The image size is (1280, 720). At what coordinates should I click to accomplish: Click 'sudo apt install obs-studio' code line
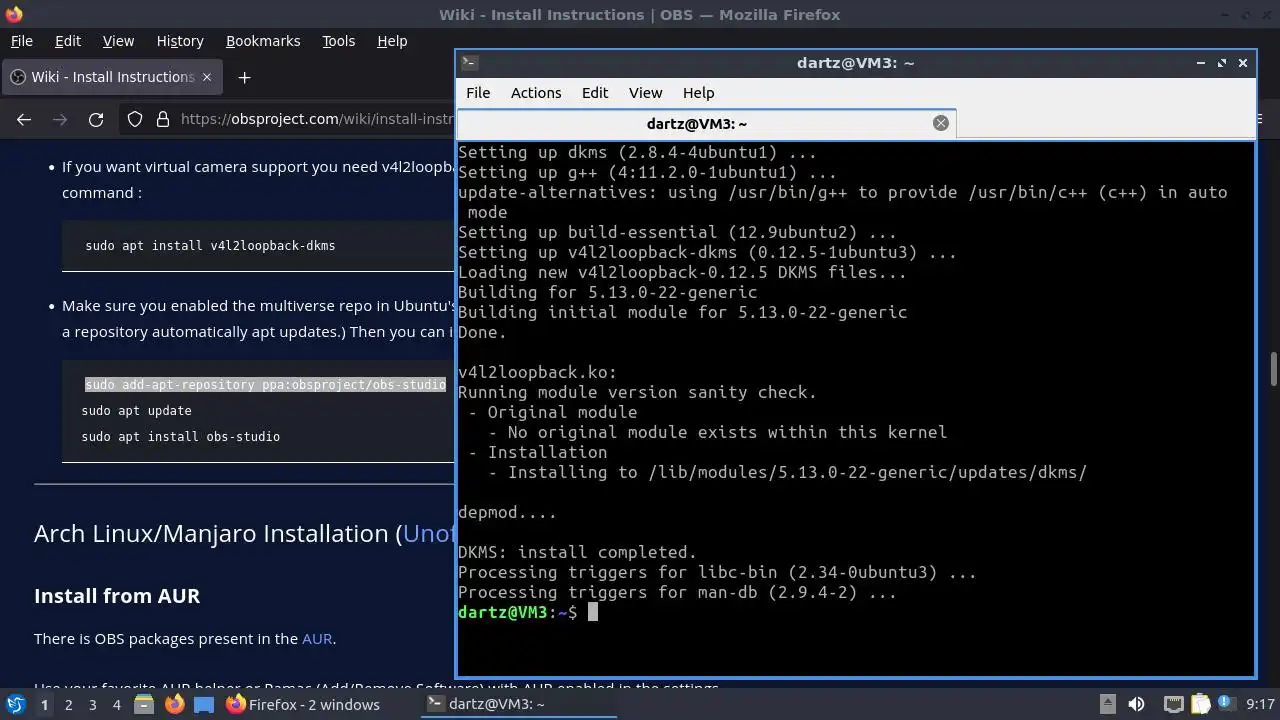(180, 436)
